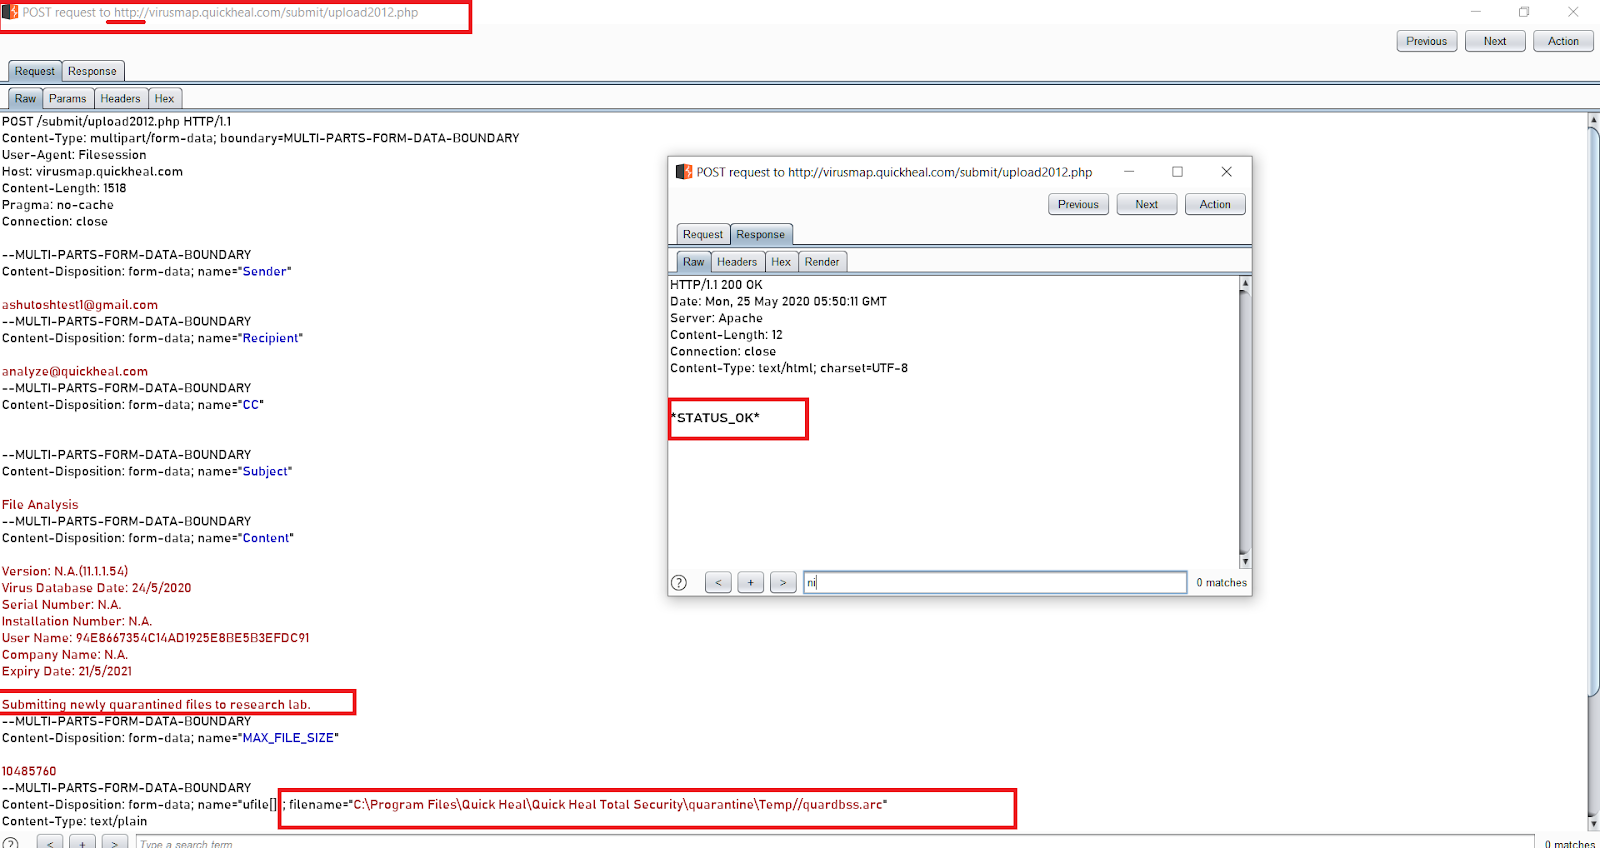Click the 'HTTP/1.1 200 OK' response line

[x=716, y=285]
